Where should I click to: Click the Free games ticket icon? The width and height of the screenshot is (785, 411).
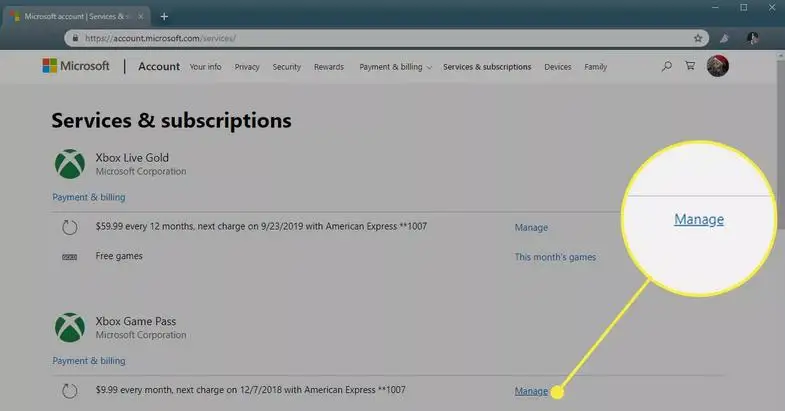click(x=70, y=257)
